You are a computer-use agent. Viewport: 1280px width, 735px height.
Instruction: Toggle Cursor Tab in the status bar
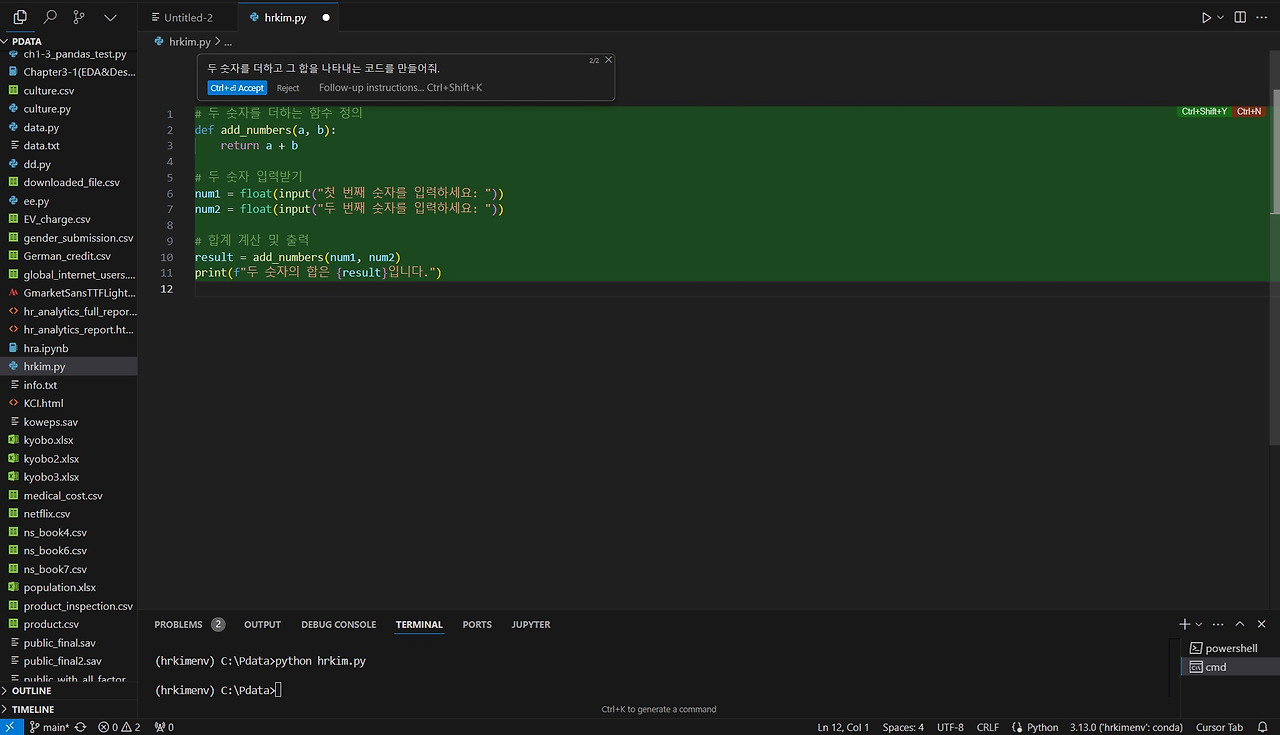(x=1219, y=727)
